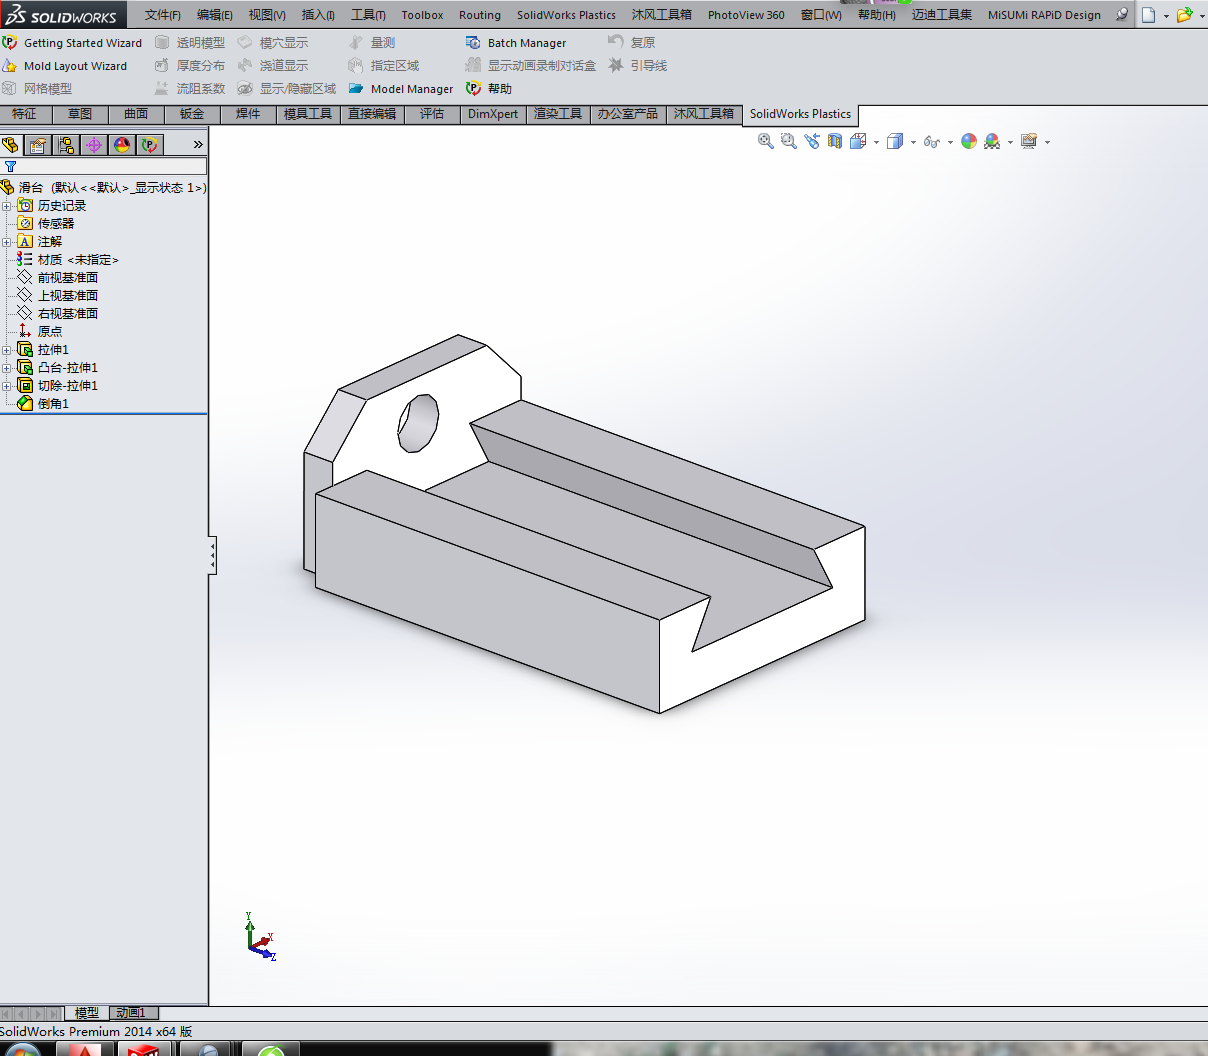Open the Toolbox menu

[422, 15]
